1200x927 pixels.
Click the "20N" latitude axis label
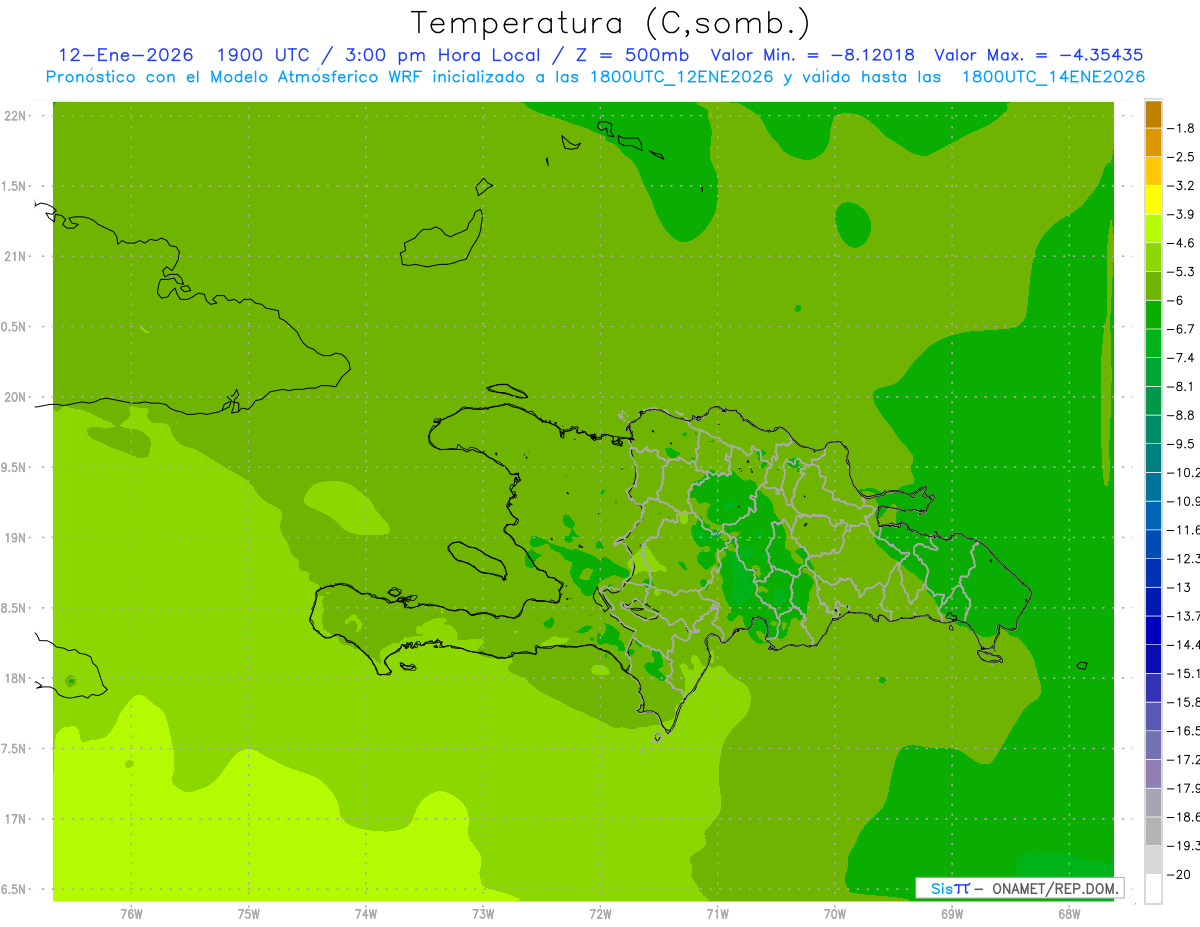tap(15, 398)
